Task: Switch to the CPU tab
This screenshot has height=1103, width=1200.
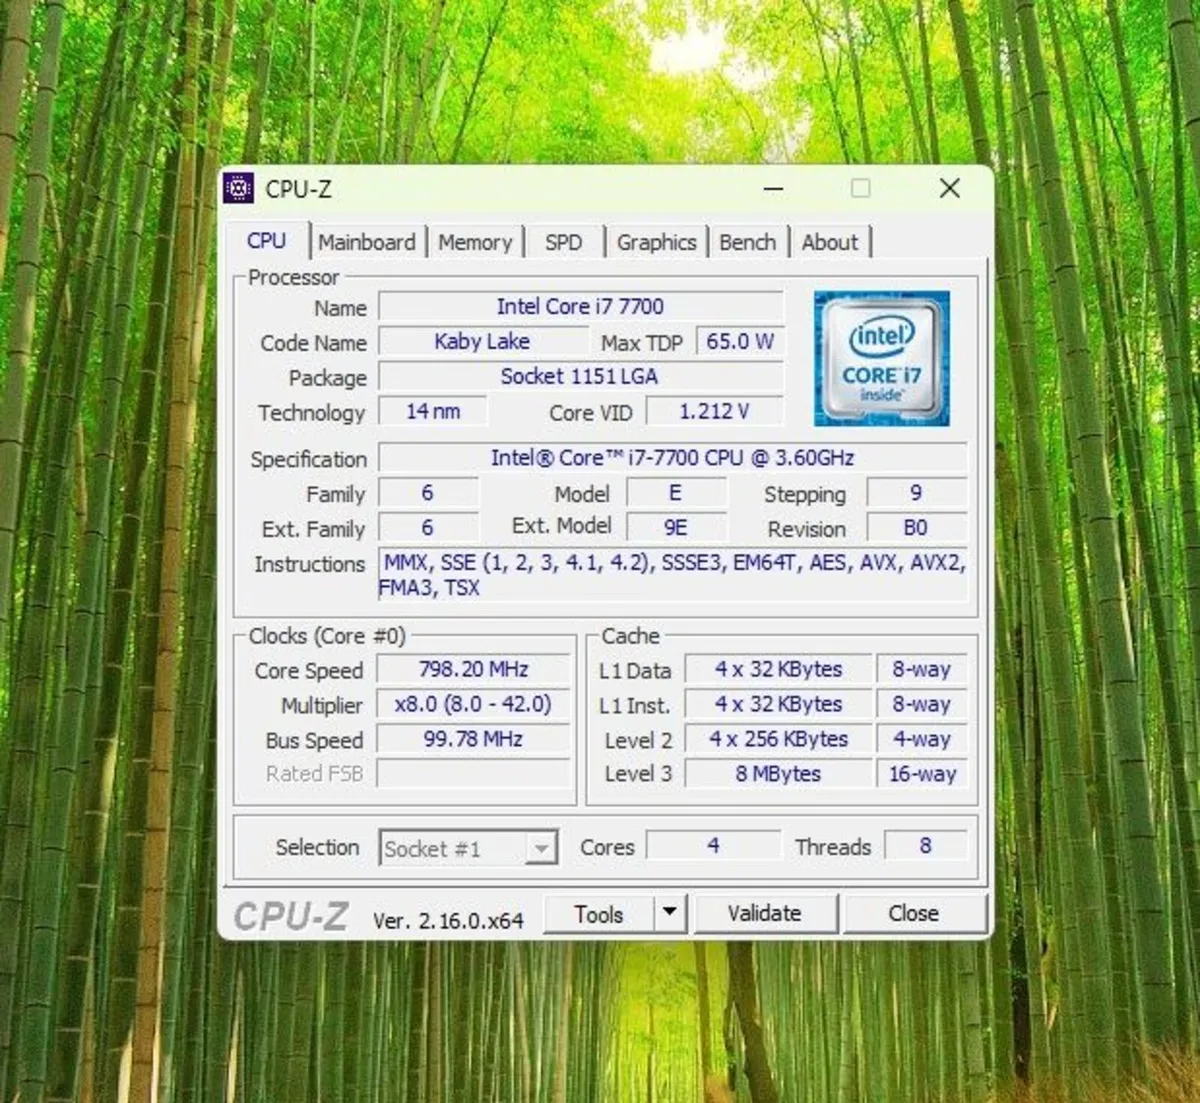Action: pyautogui.click(x=267, y=241)
